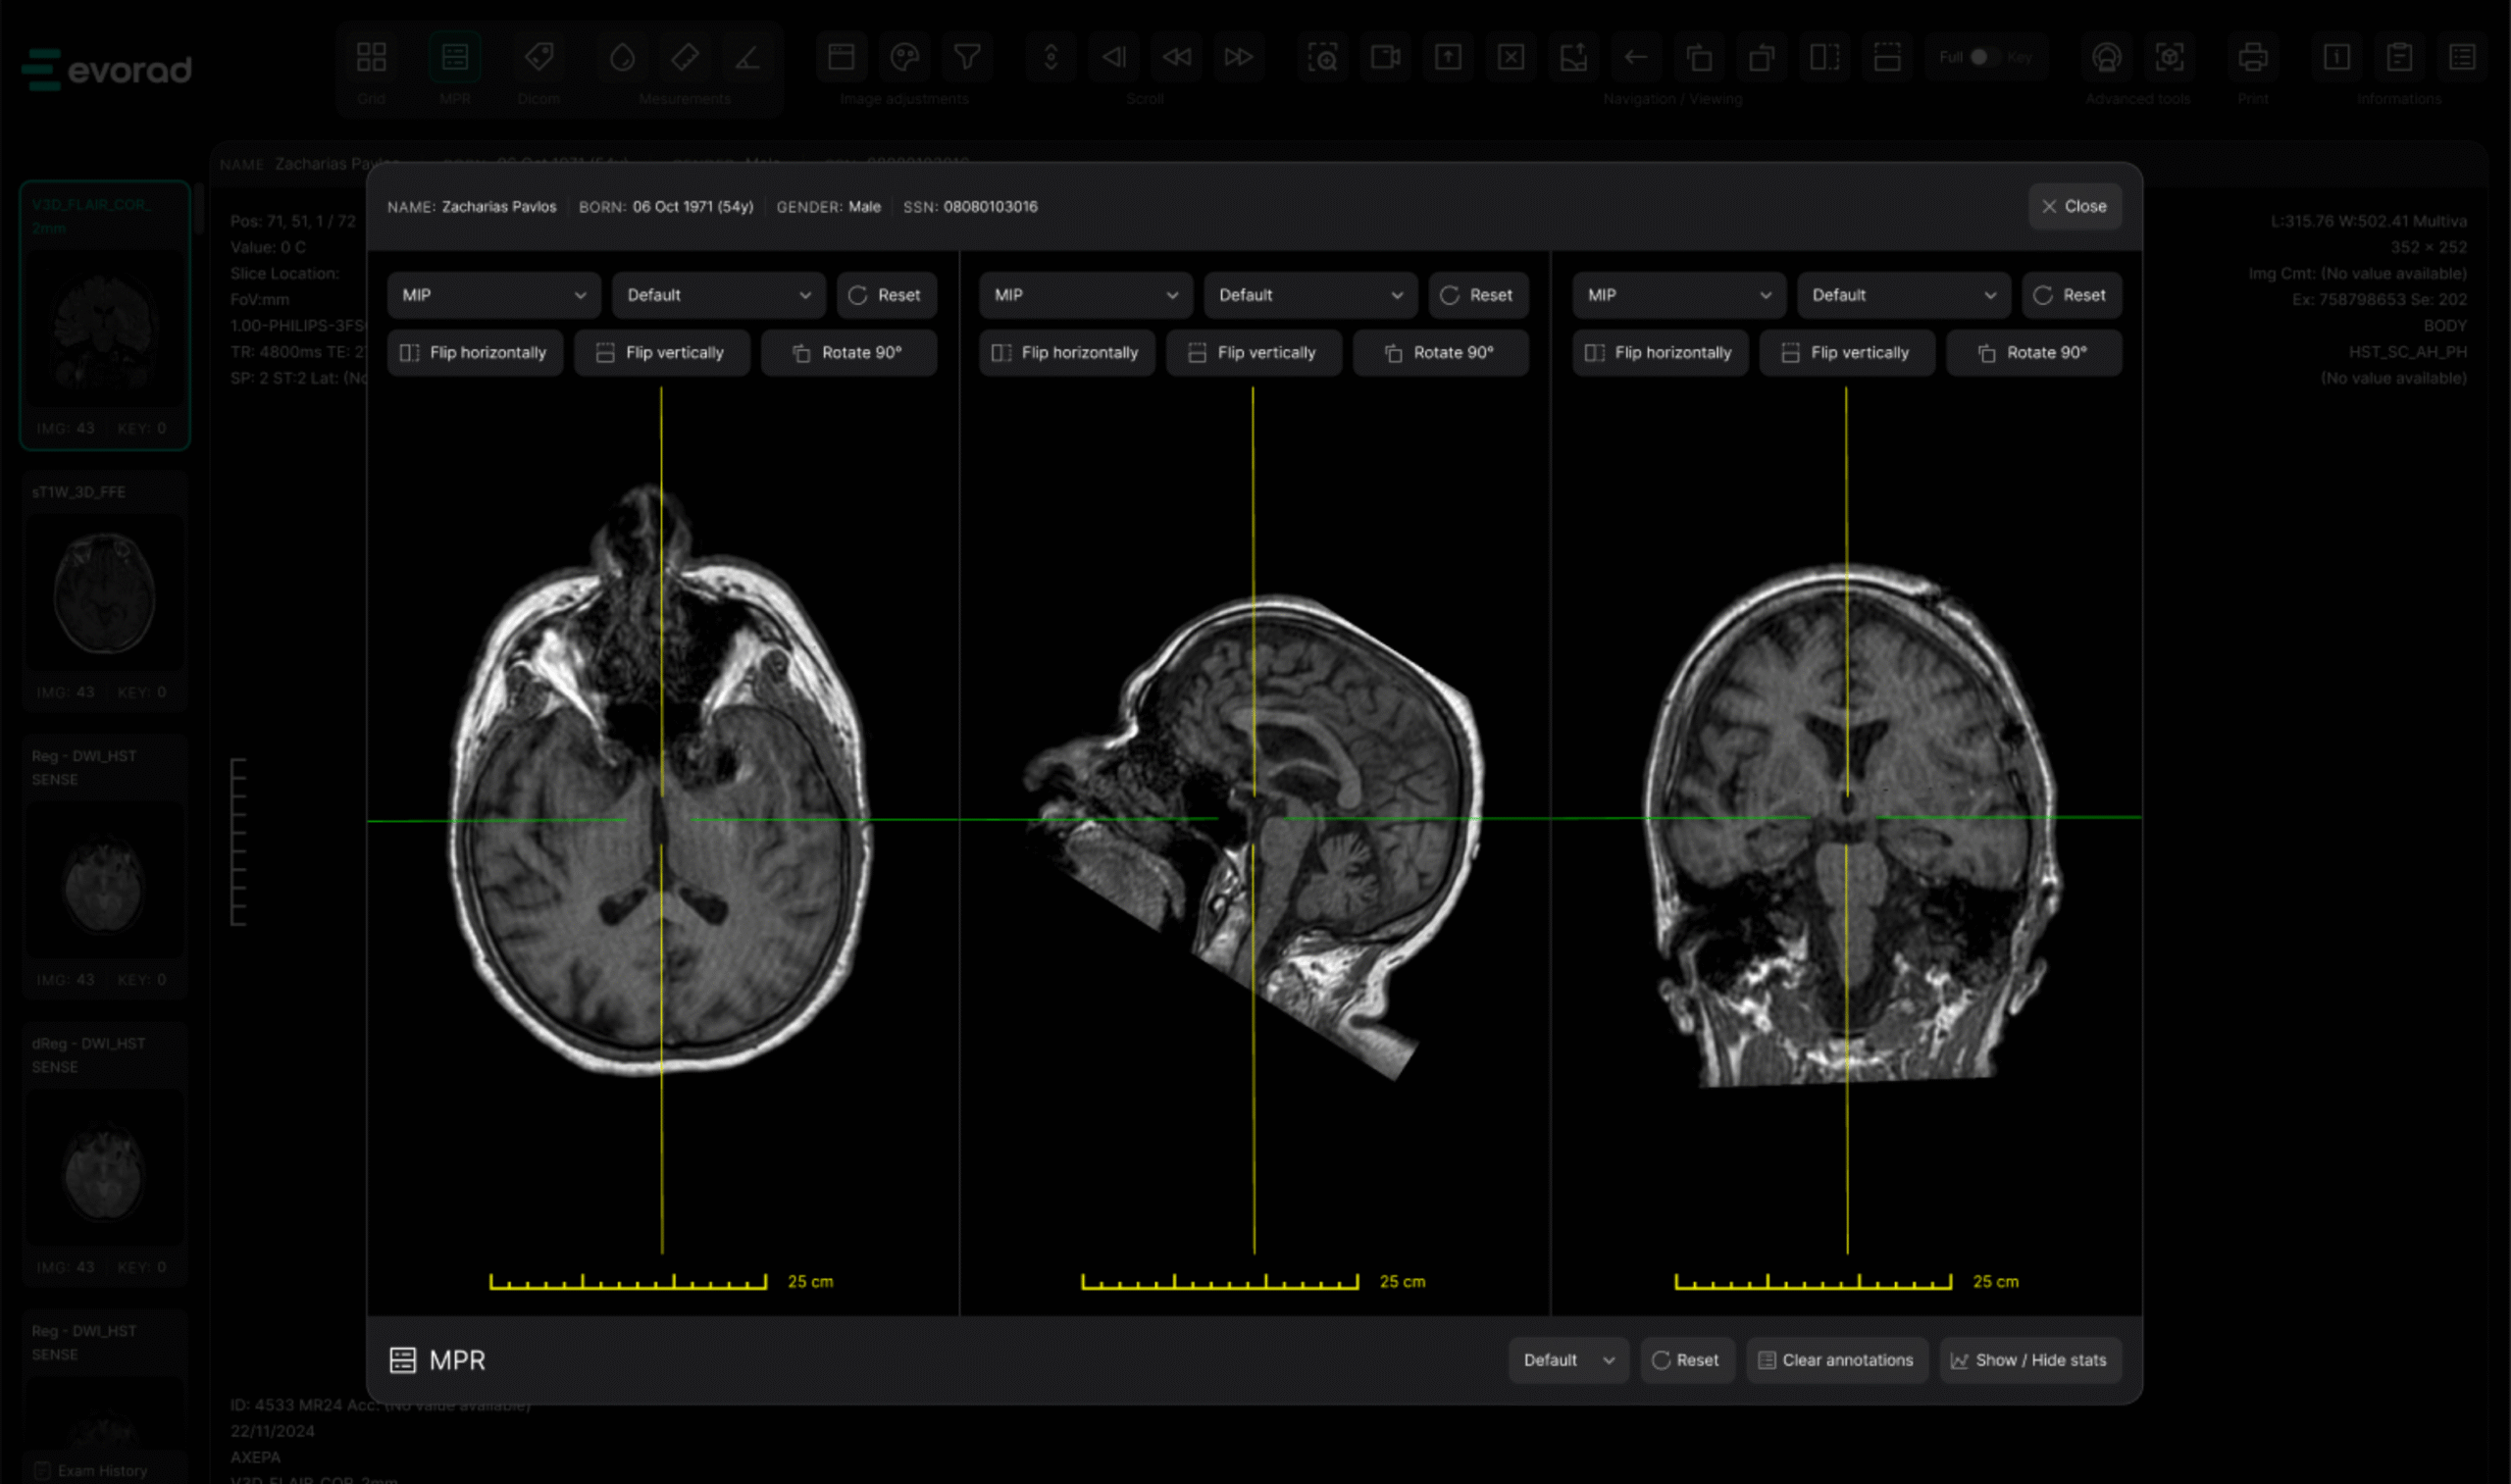Toggle the Full / Key switch

(1979, 57)
